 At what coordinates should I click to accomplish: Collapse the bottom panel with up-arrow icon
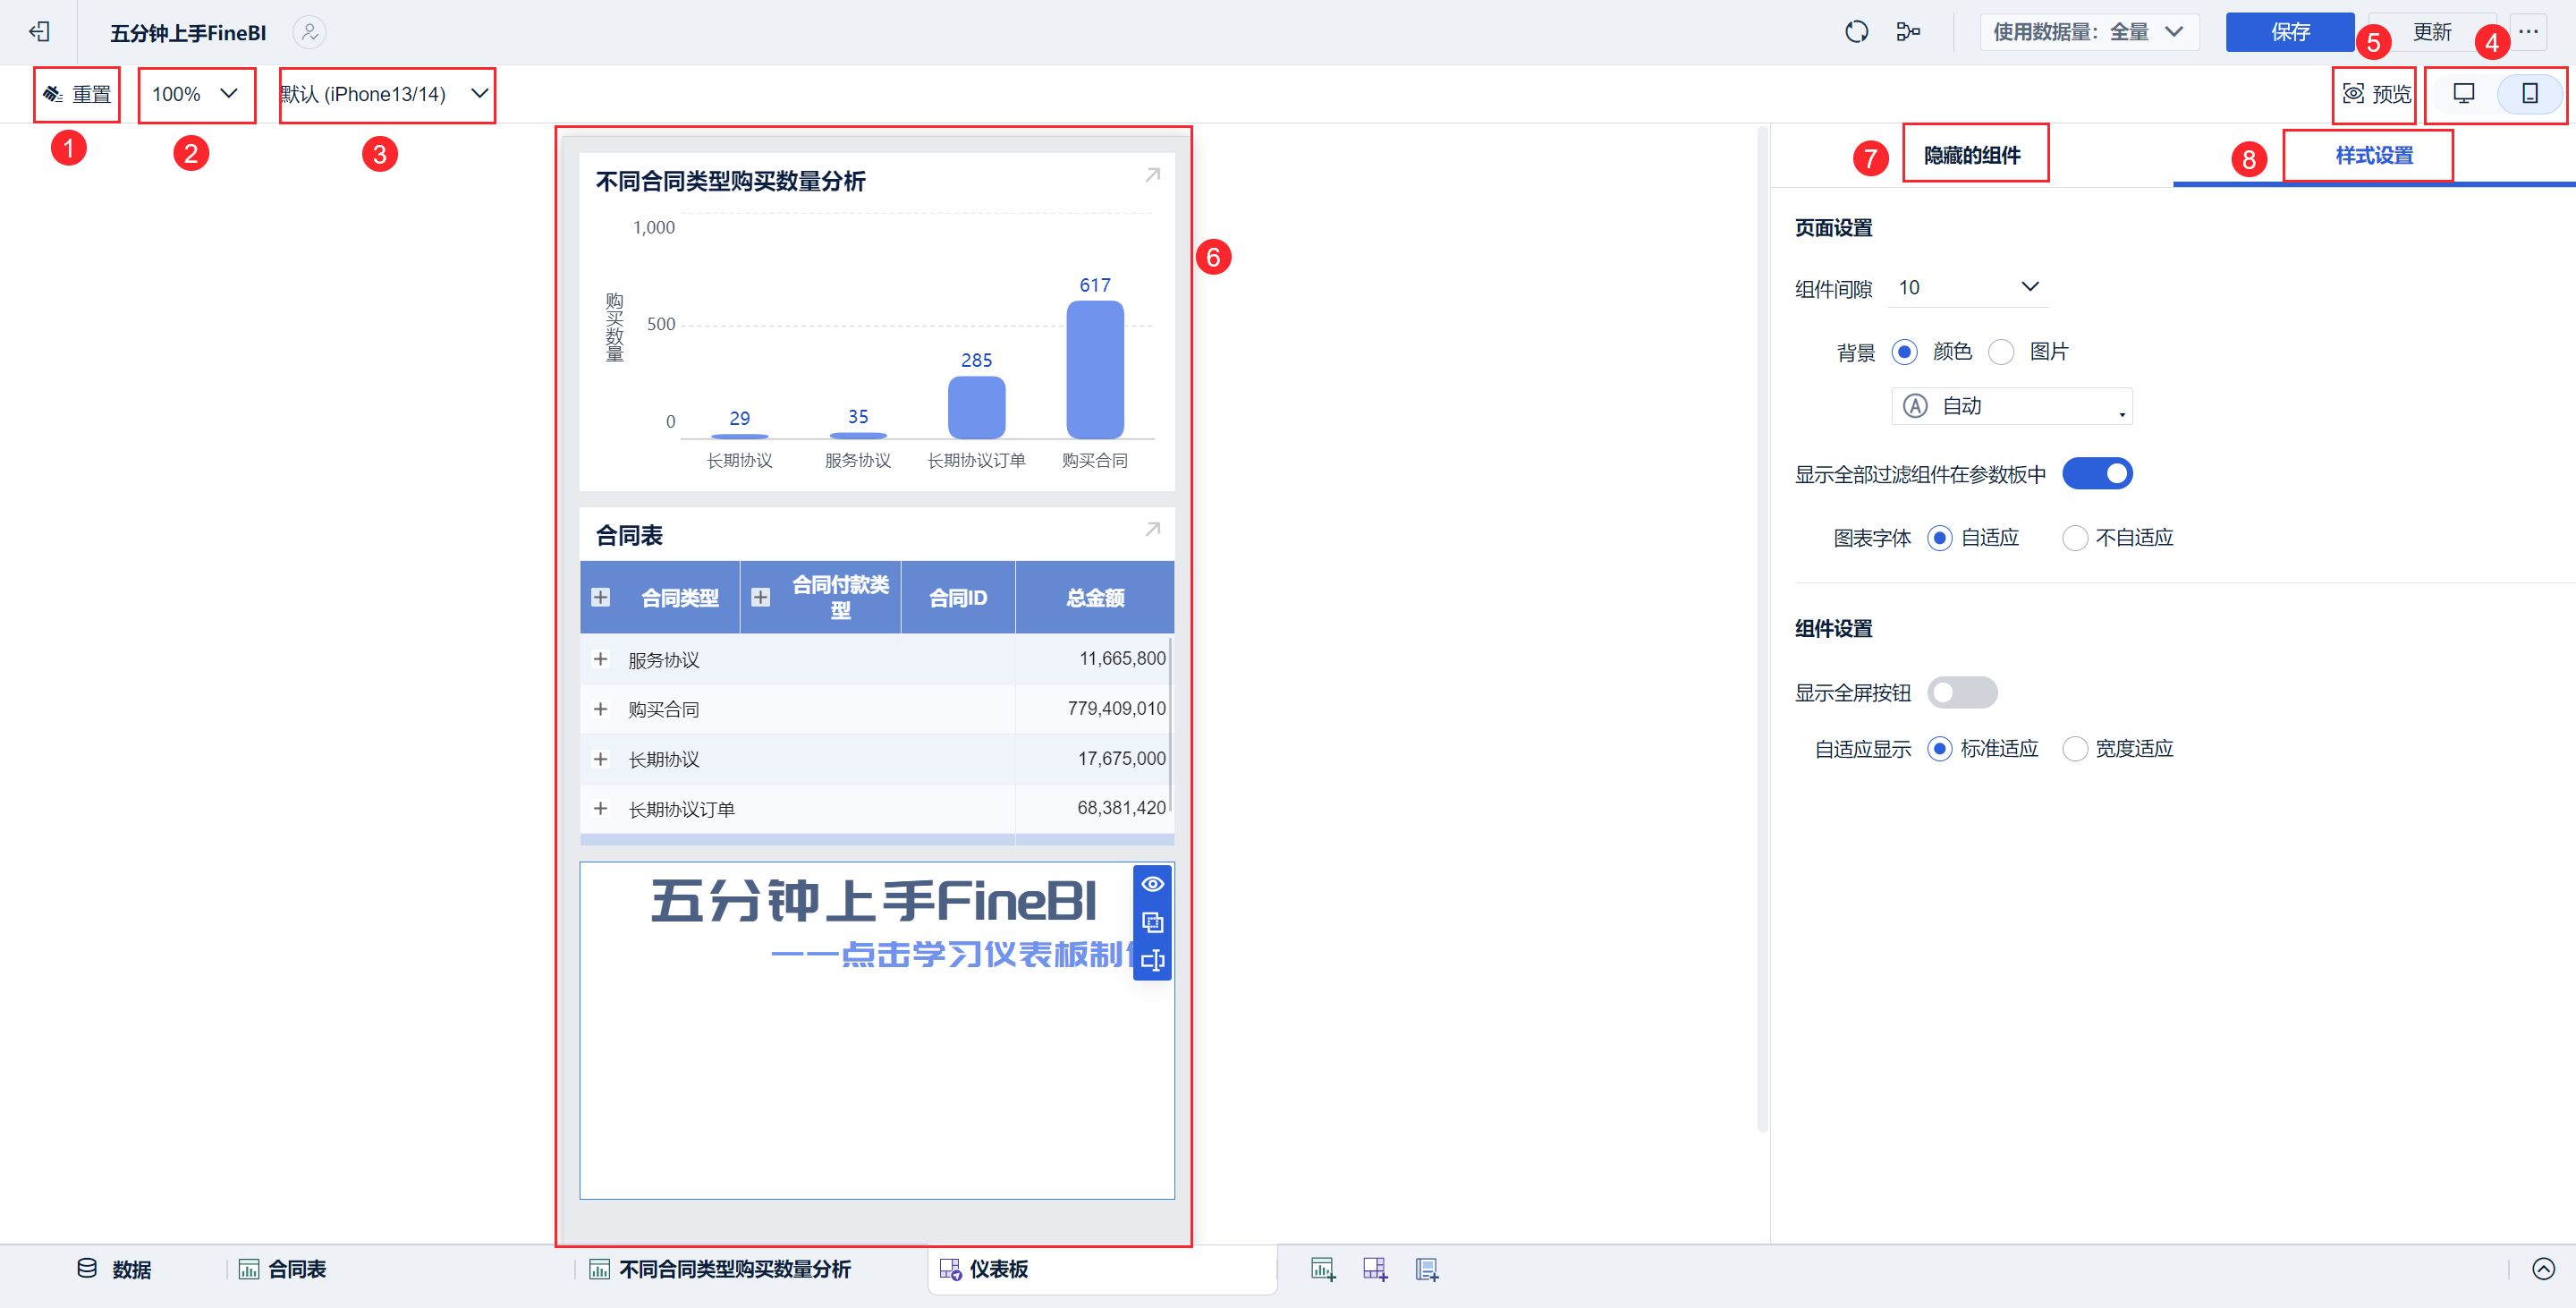click(x=2543, y=1269)
